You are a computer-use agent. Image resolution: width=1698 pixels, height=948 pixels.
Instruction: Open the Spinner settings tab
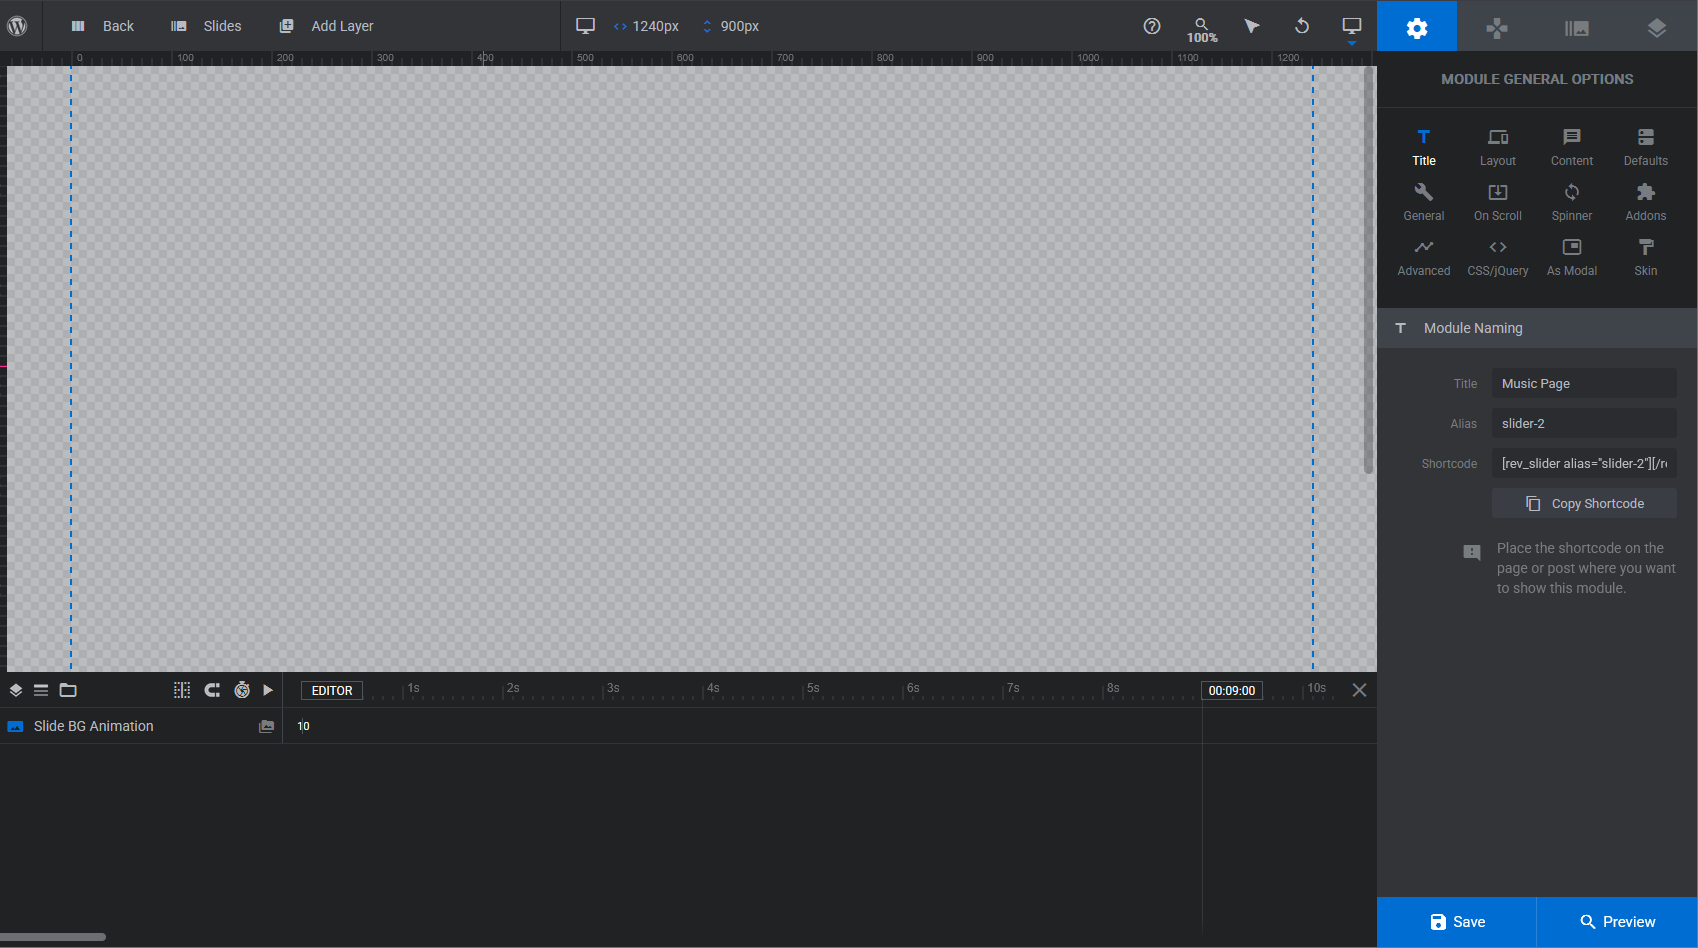pyautogui.click(x=1571, y=202)
